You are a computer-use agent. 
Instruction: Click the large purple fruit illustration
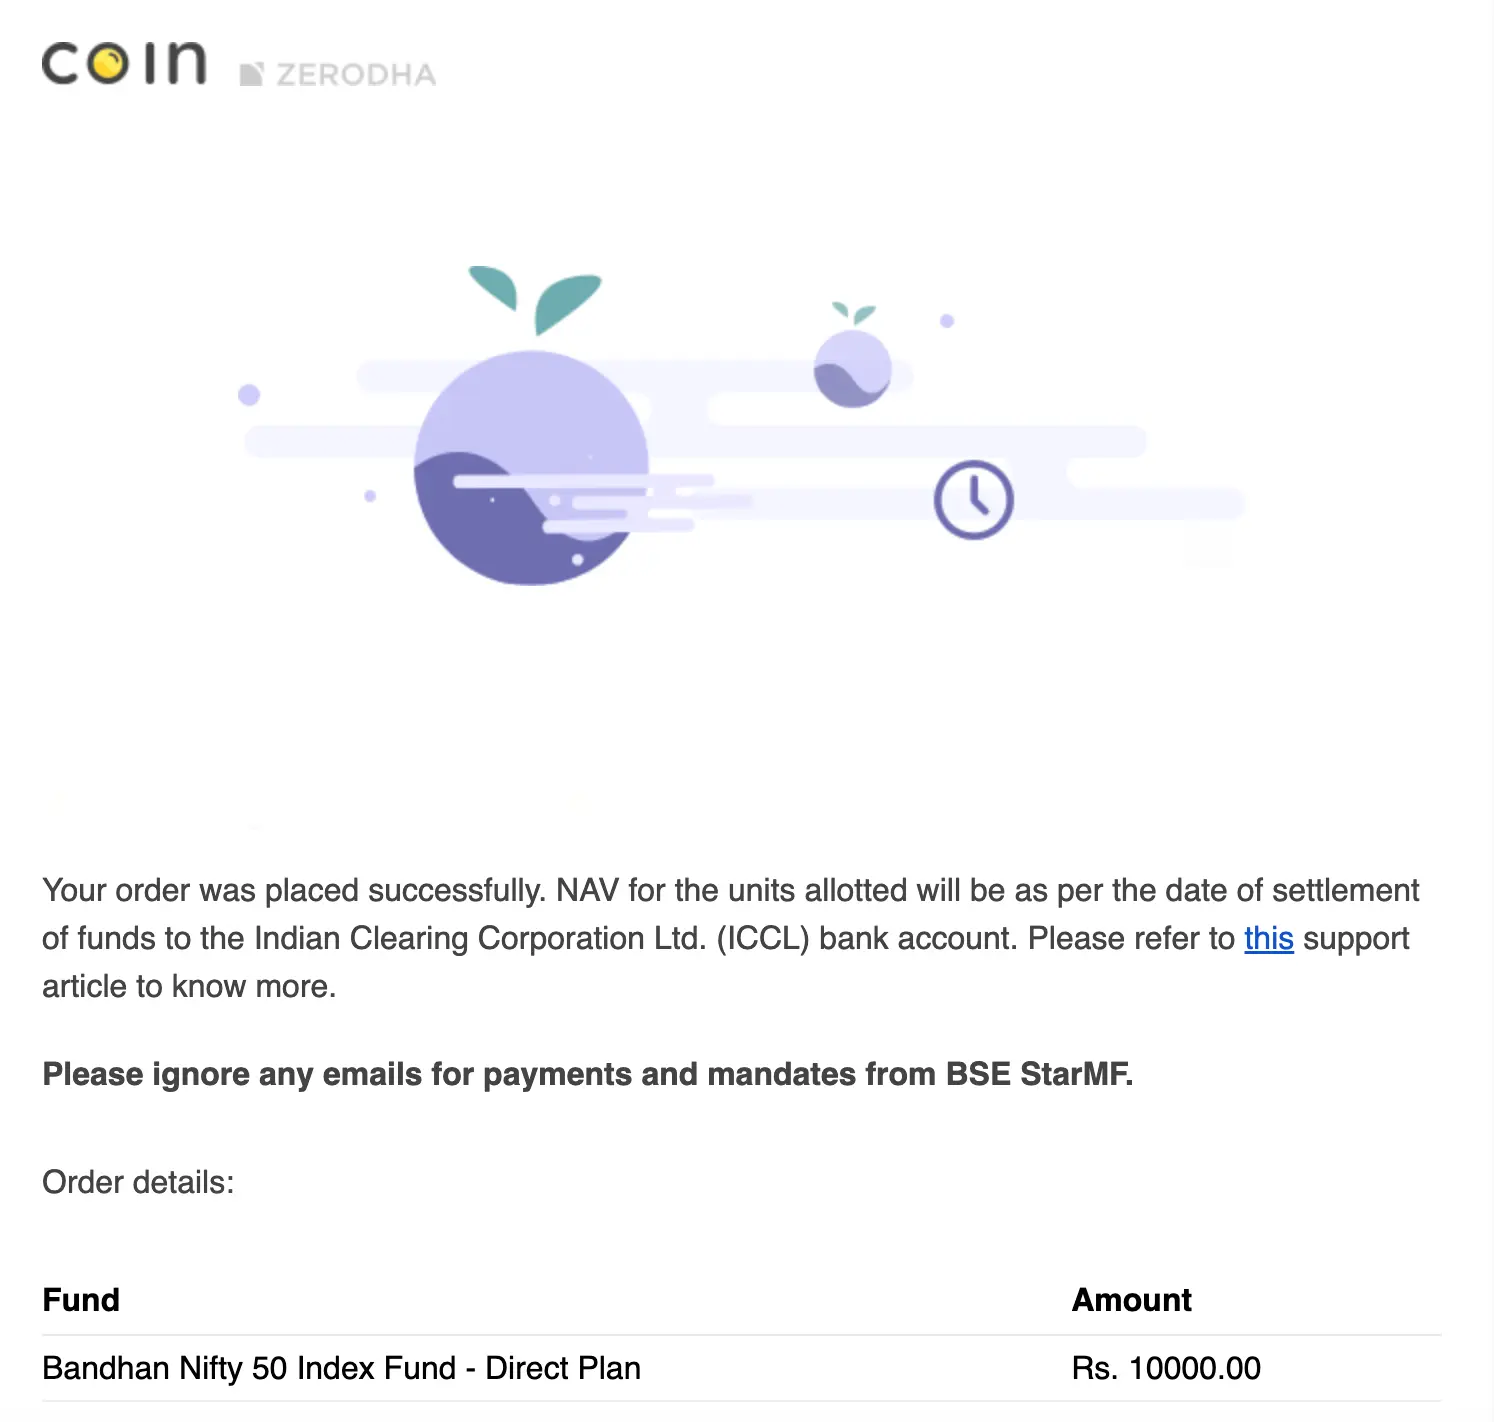click(x=531, y=467)
